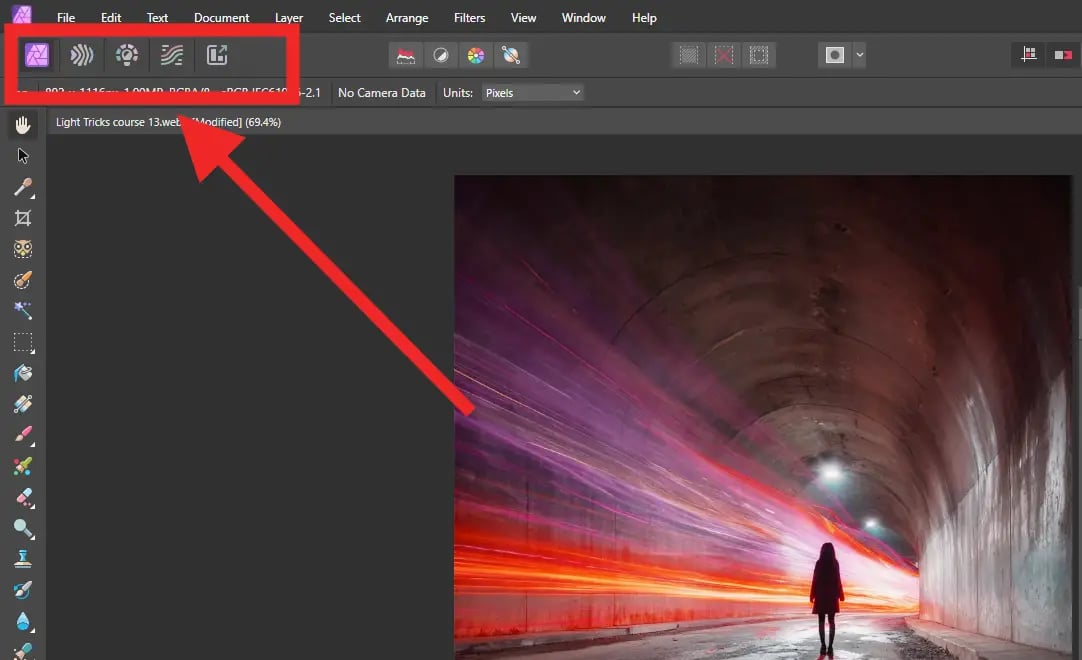Screen dimensions: 1082x660
Task: Switch to the Photo Persona
Action: tap(37, 55)
